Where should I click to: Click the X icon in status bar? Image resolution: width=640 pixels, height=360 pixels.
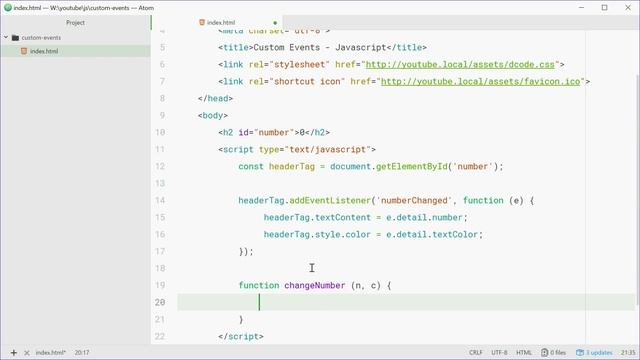27,353
